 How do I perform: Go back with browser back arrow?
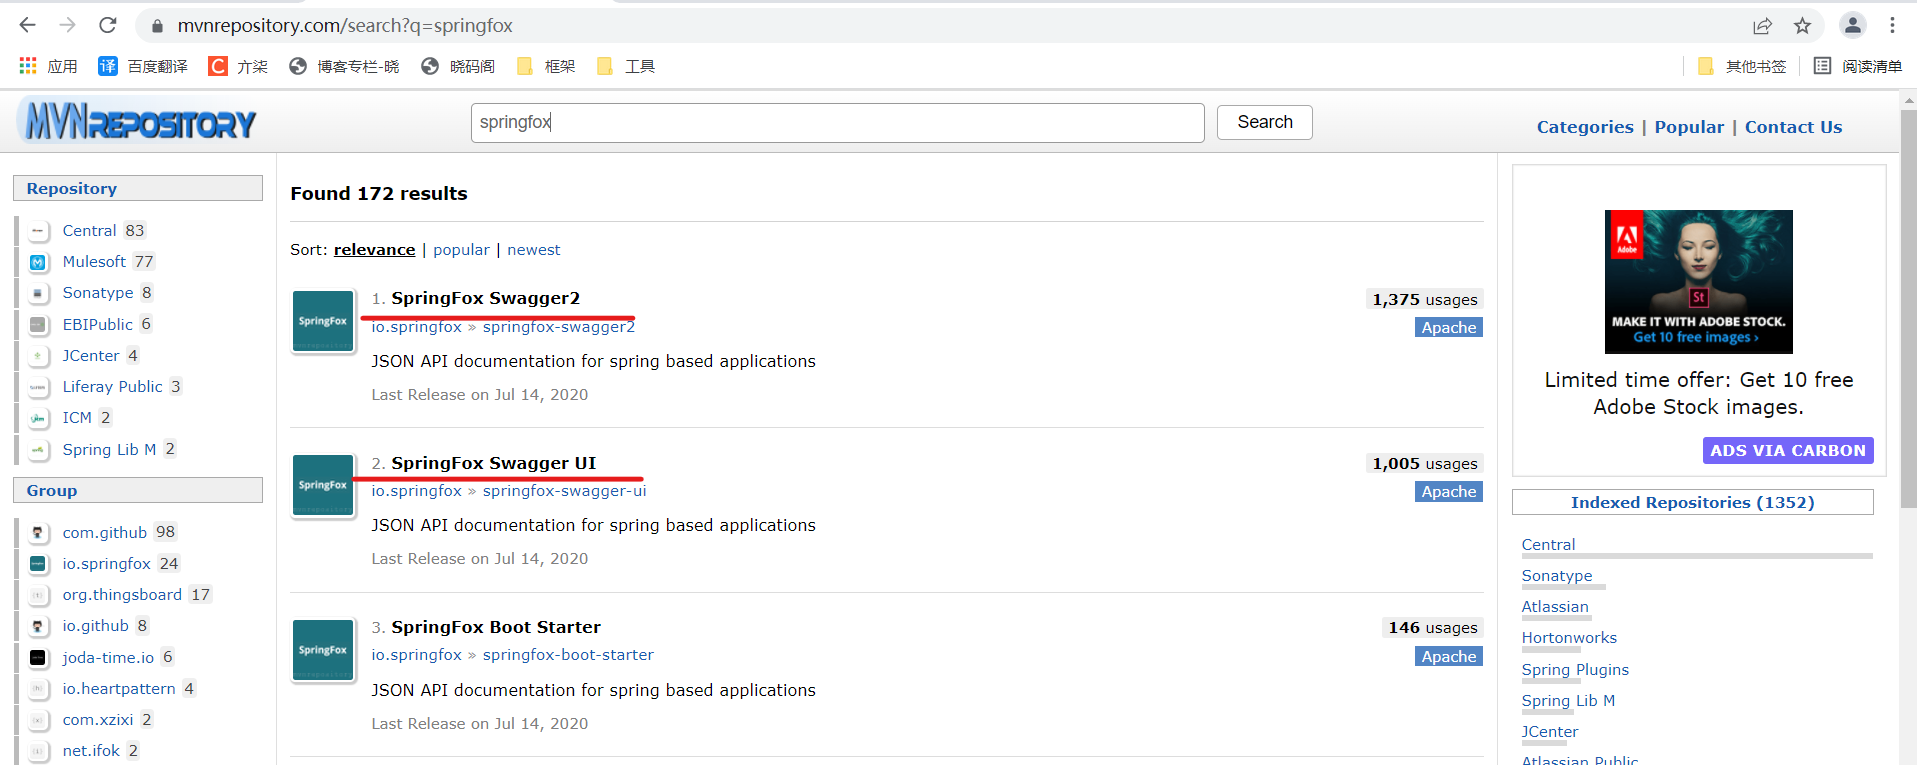pyautogui.click(x=27, y=25)
